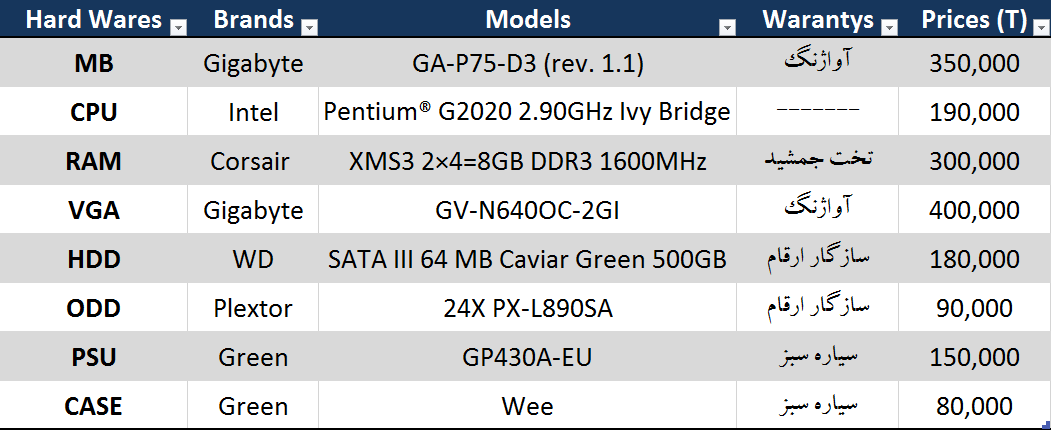Select the 350,000 price cell

point(974,64)
